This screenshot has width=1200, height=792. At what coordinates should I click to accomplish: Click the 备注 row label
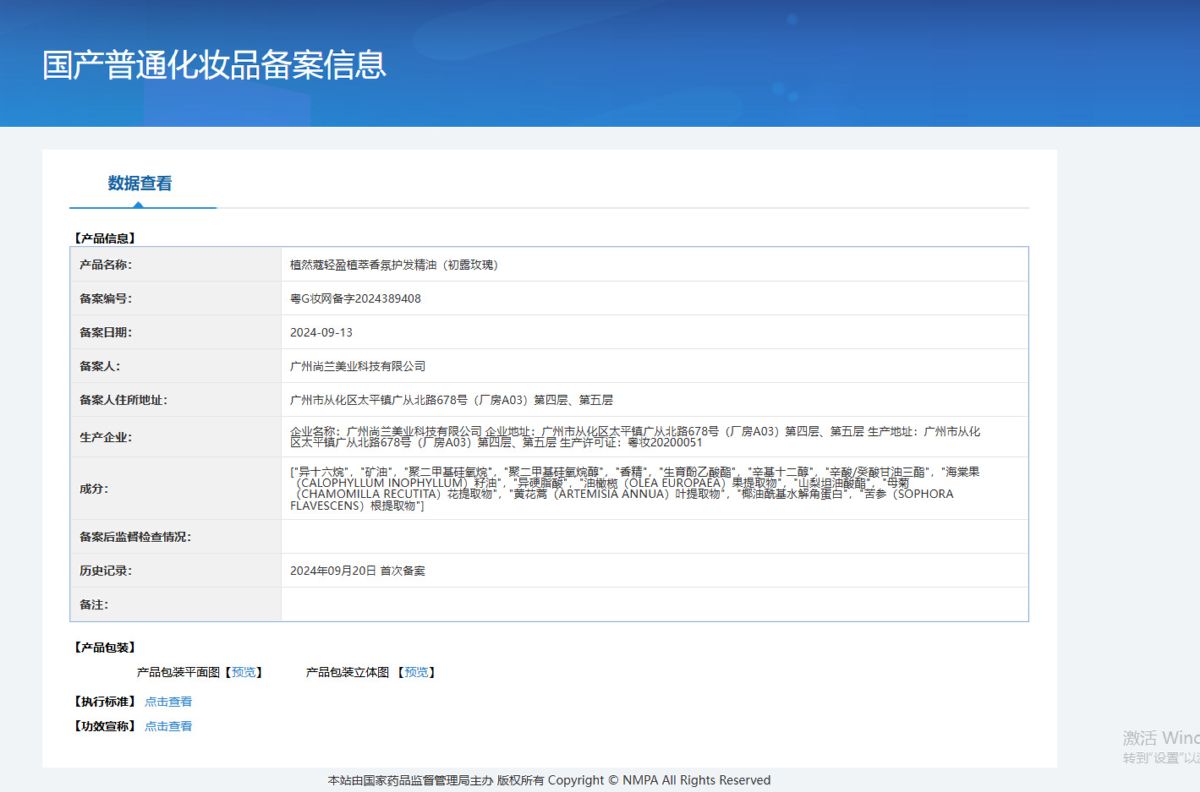click(x=94, y=605)
